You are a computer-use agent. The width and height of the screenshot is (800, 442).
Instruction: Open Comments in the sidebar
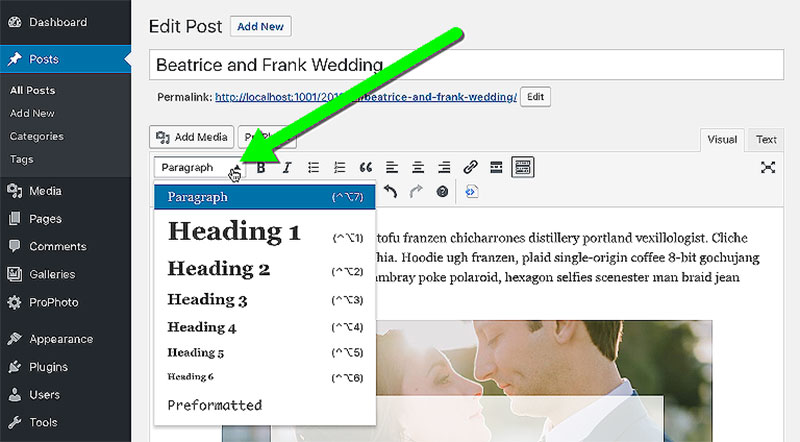coord(65,247)
